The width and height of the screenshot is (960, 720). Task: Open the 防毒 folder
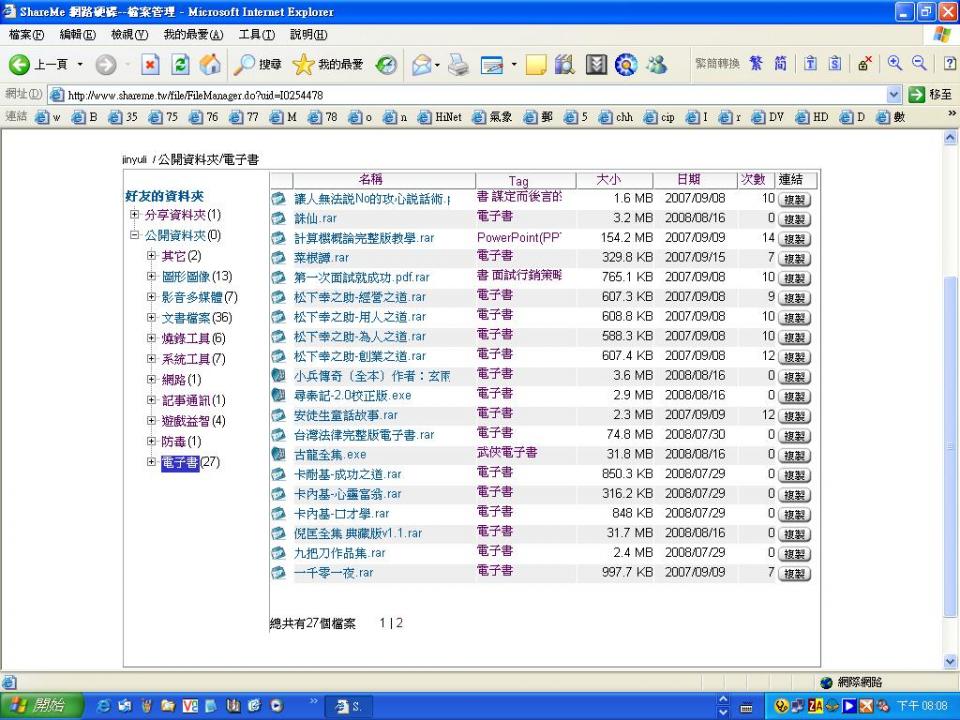tap(173, 441)
